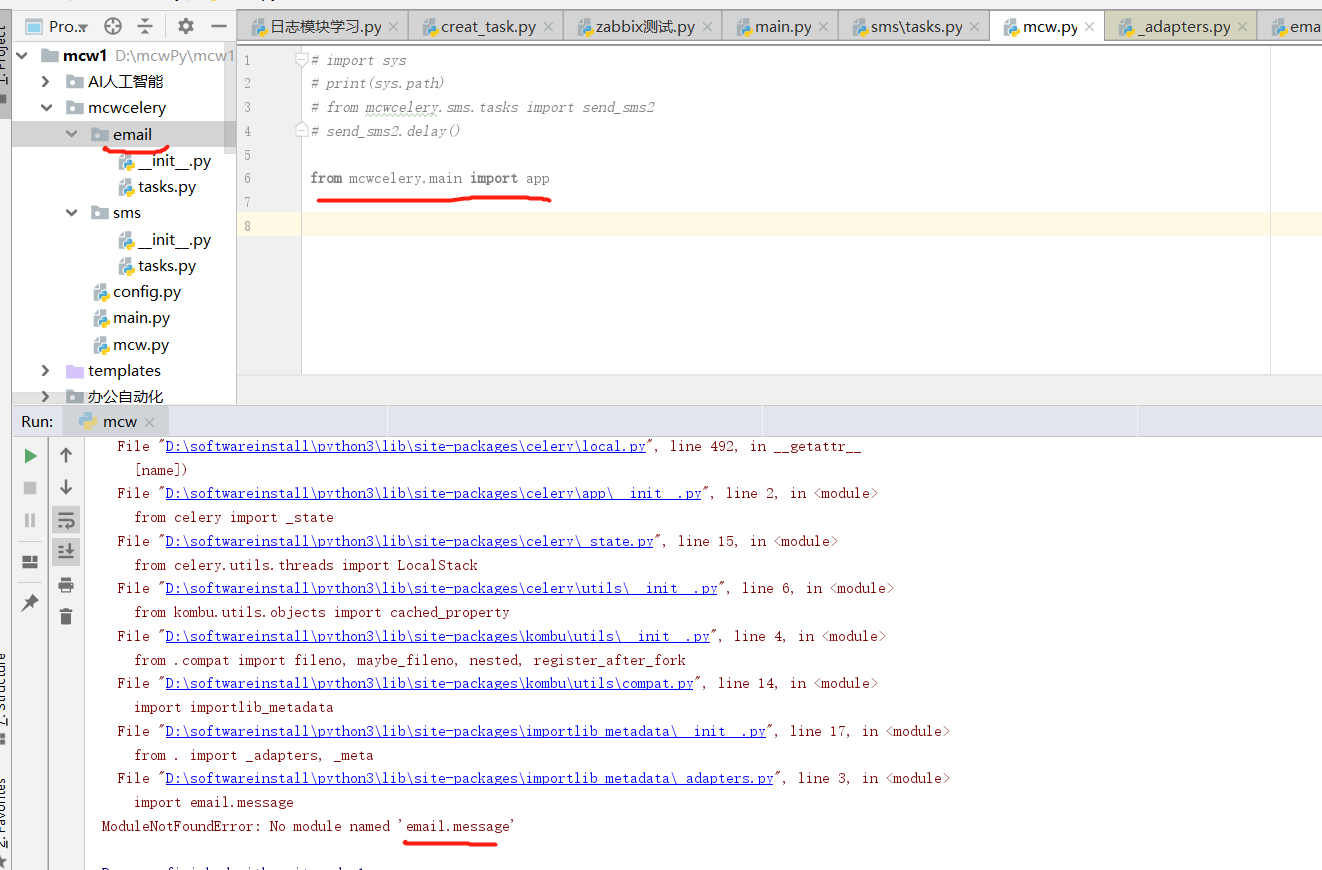Toggle scroll to end of console
The width and height of the screenshot is (1322, 870).
[66, 551]
